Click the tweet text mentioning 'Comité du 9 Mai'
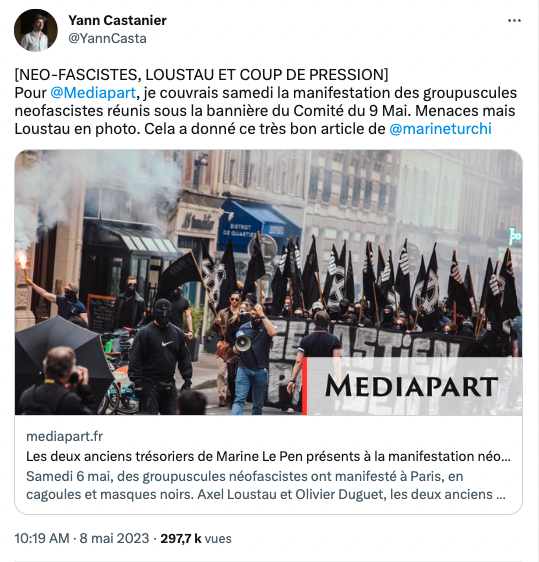Image resolution: width=539 pixels, height=562 pixels. pos(265,111)
